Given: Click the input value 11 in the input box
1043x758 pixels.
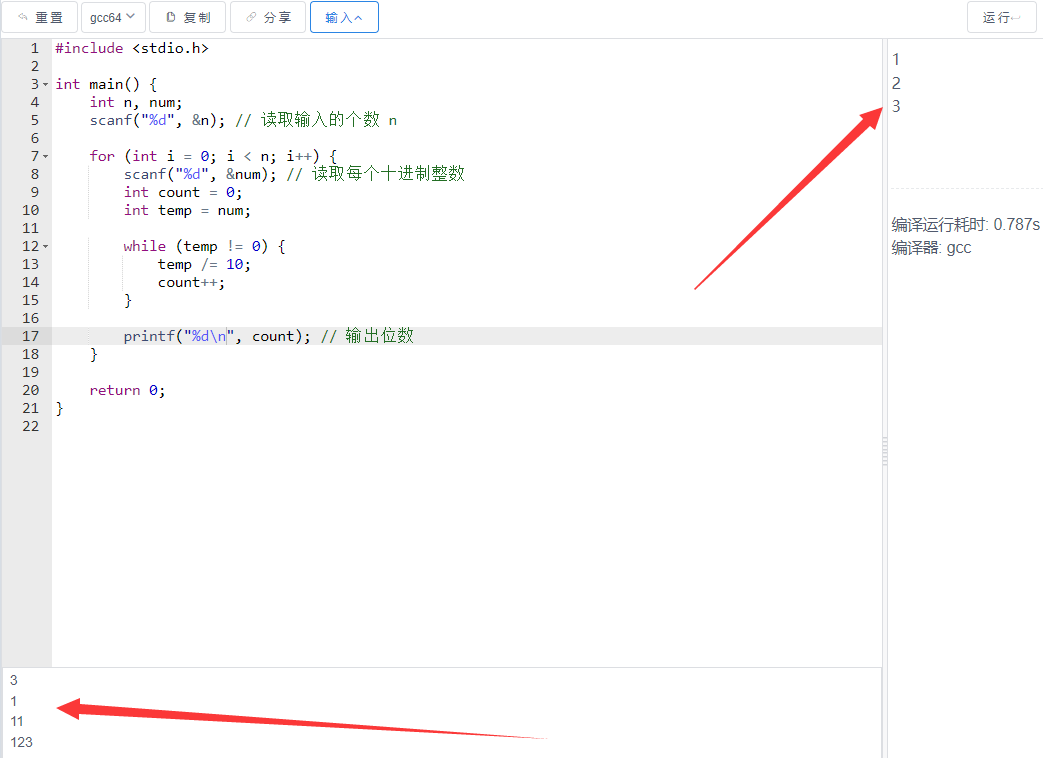Looking at the screenshot, I should click(17, 721).
